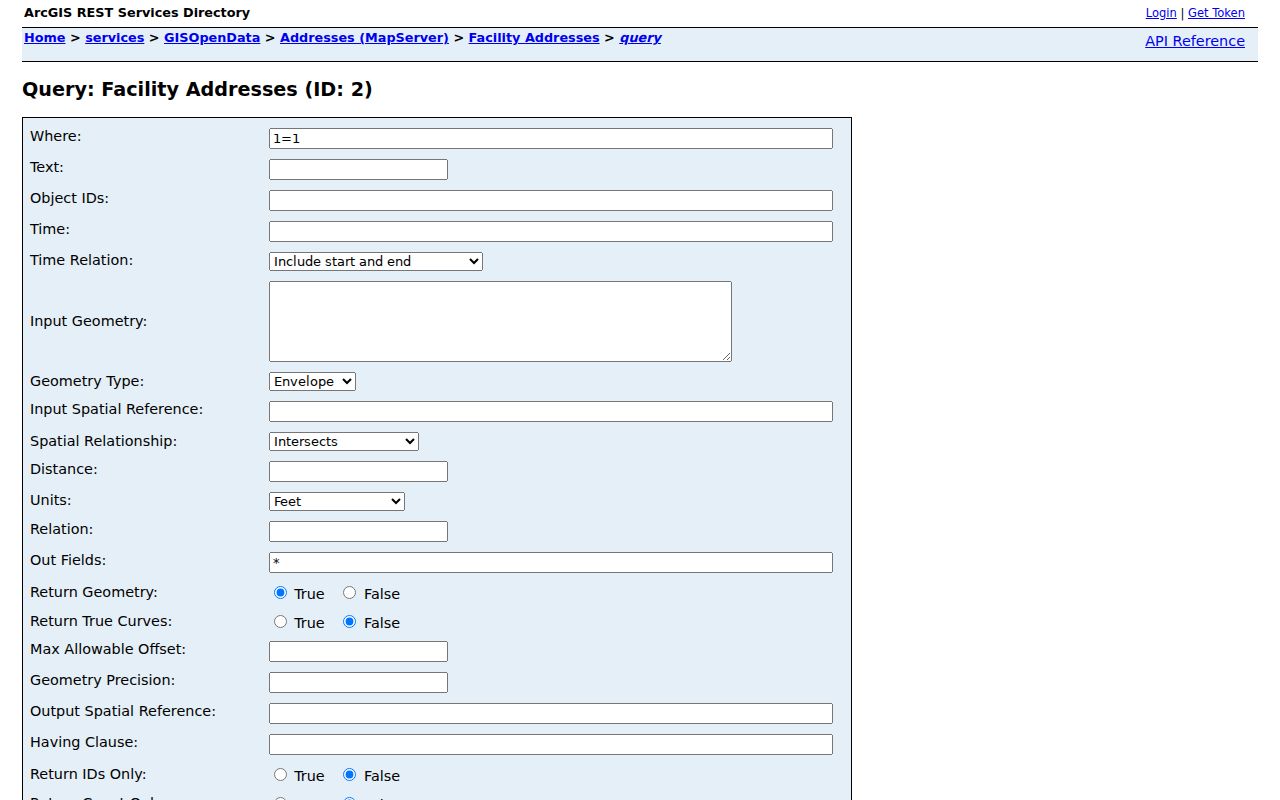
Task: Open the API Reference link
Action: point(1195,41)
